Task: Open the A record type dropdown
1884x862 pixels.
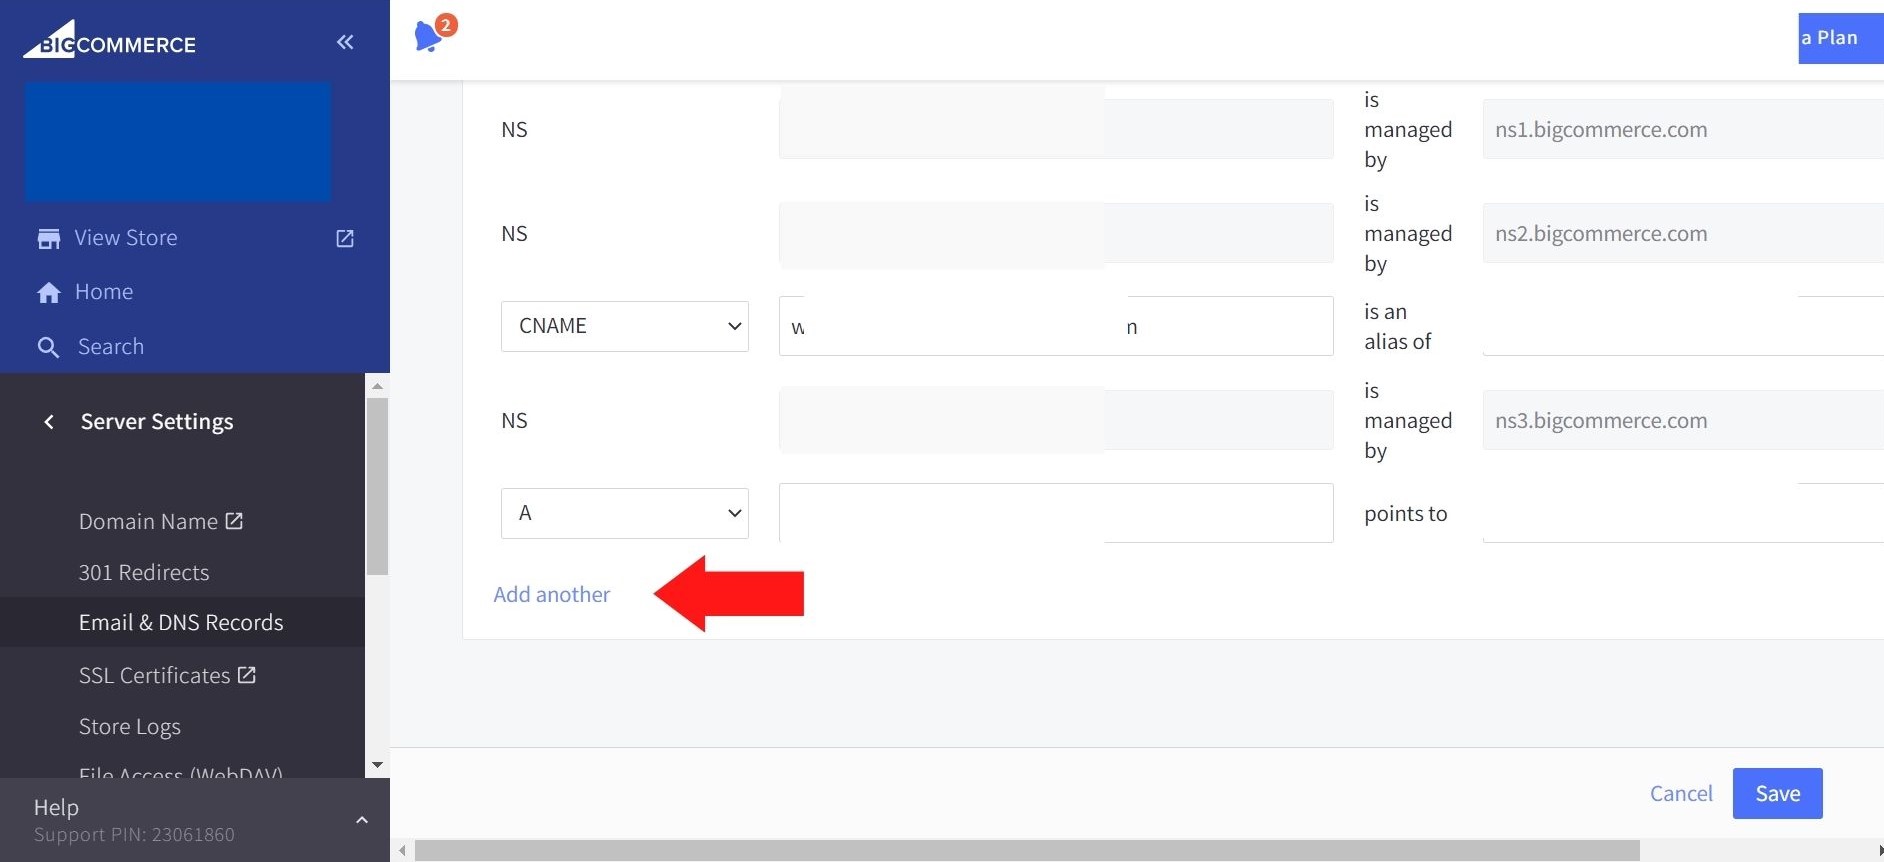Action: (x=624, y=513)
